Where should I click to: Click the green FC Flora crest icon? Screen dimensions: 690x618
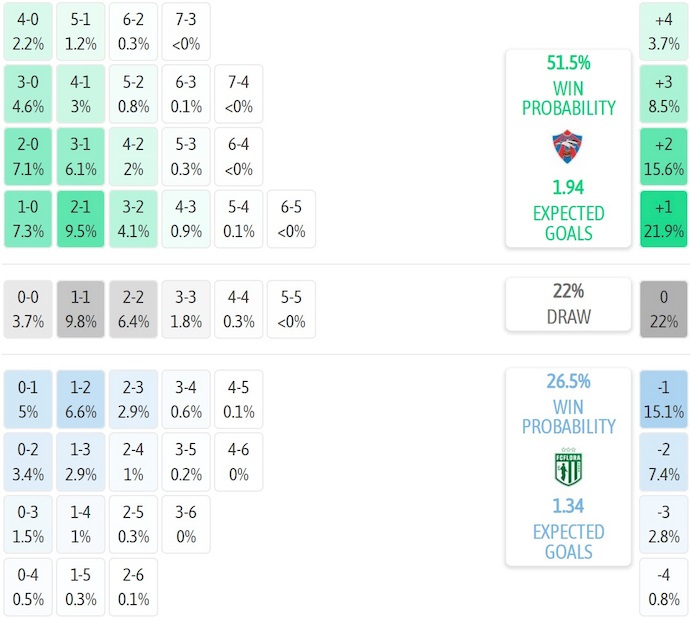tap(567, 466)
